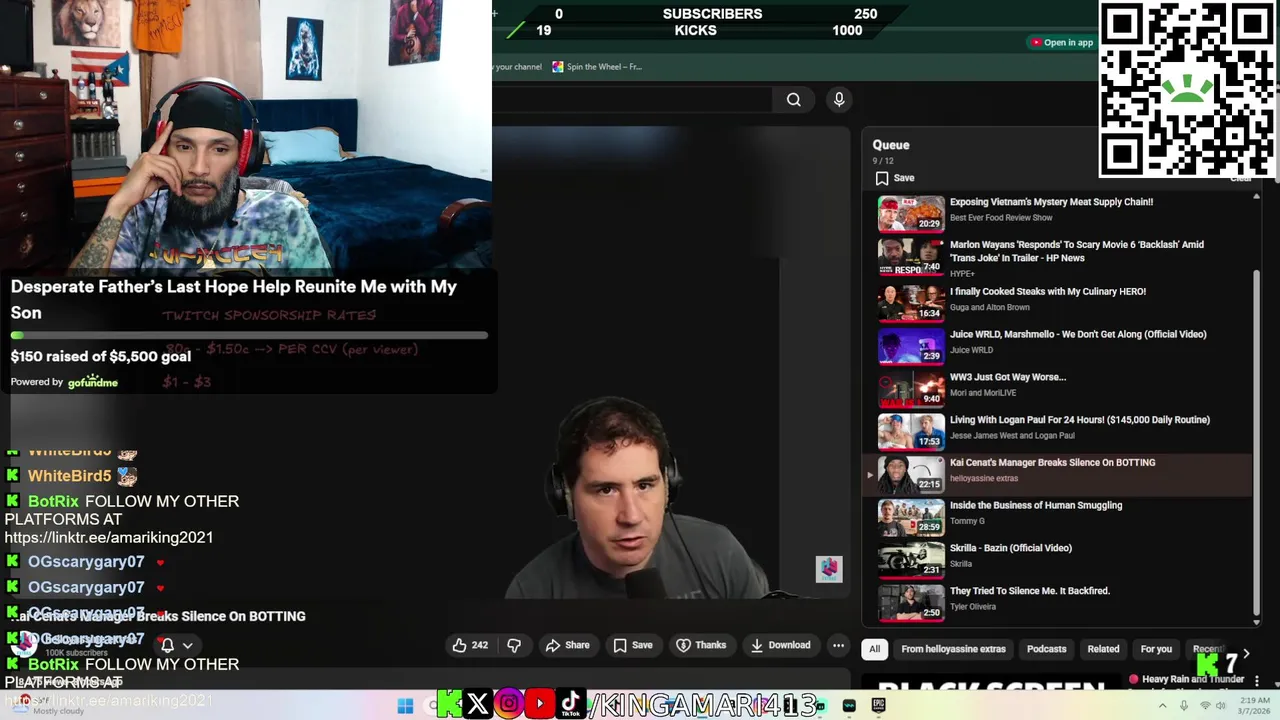This screenshot has width=1280, height=720.
Task: Select the For you filter chip
Action: [1156, 649]
